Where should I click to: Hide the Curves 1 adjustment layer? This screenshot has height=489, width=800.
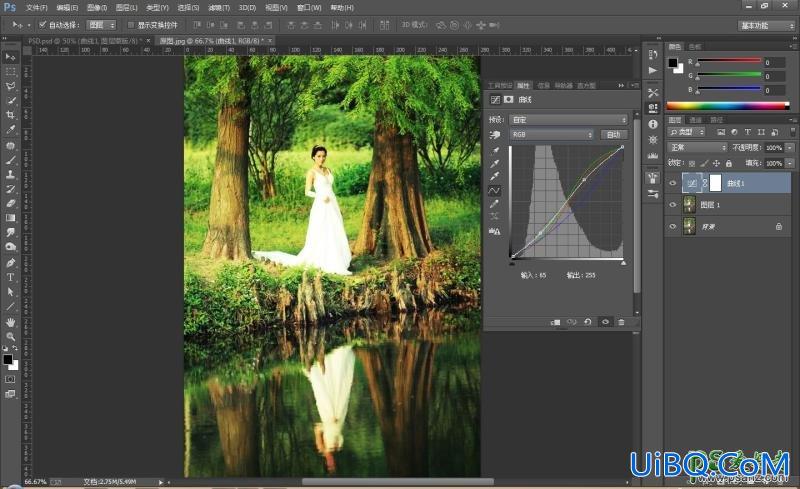pos(672,183)
